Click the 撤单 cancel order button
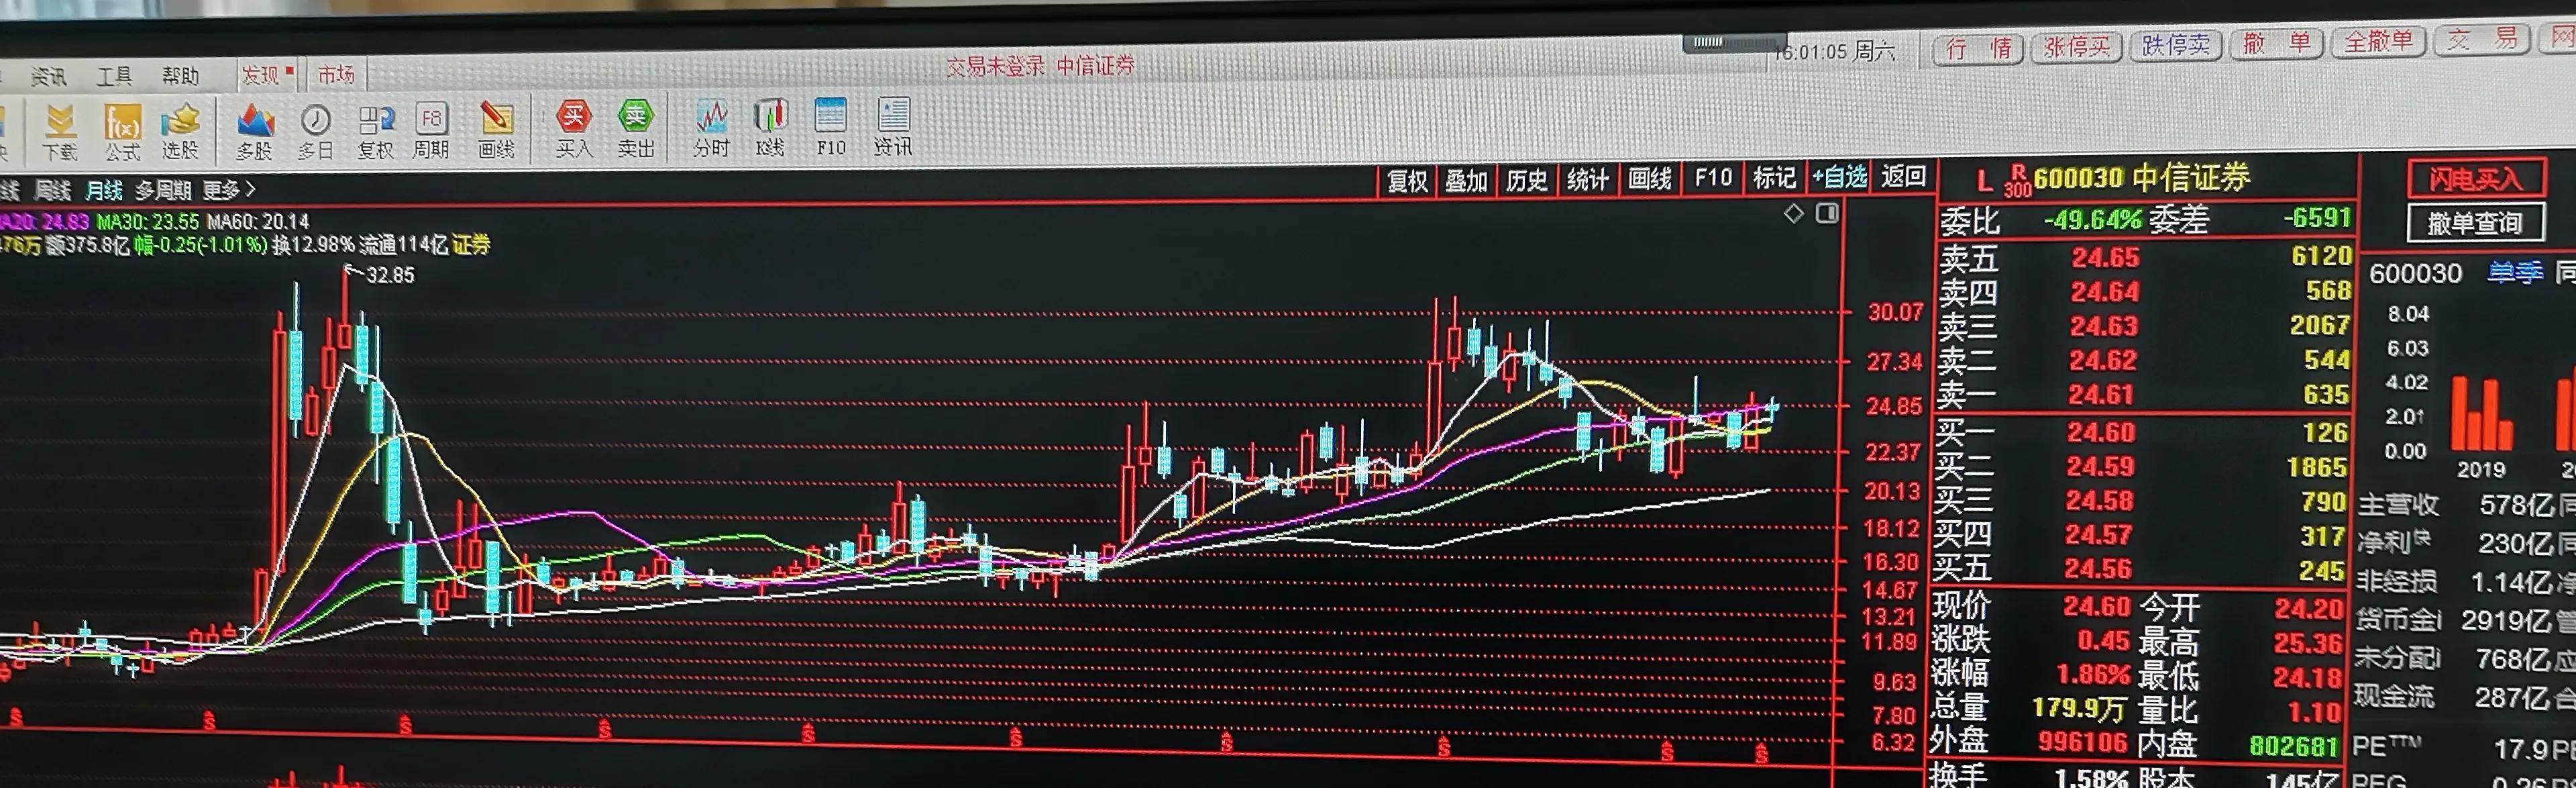 tap(2276, 43)
